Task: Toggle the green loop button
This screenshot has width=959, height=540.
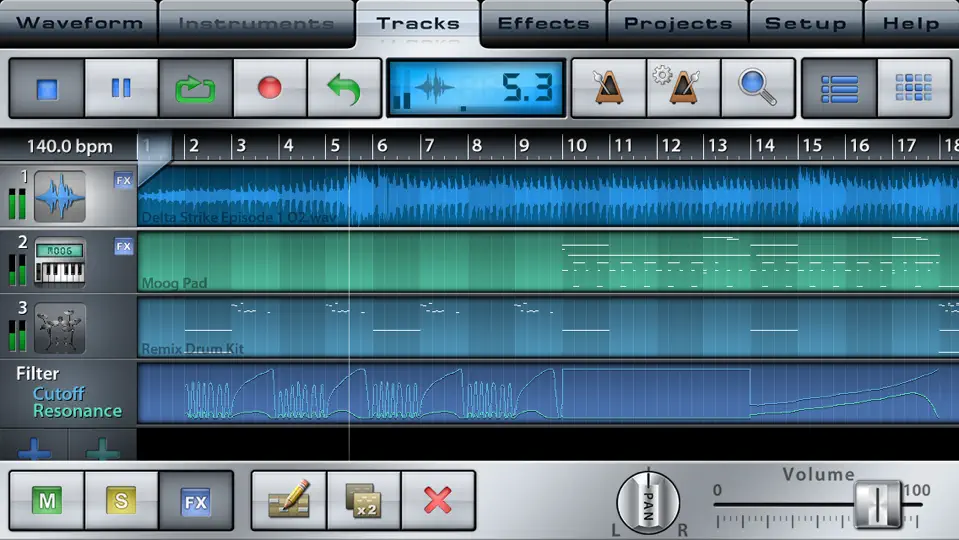Action: point(196,88)
